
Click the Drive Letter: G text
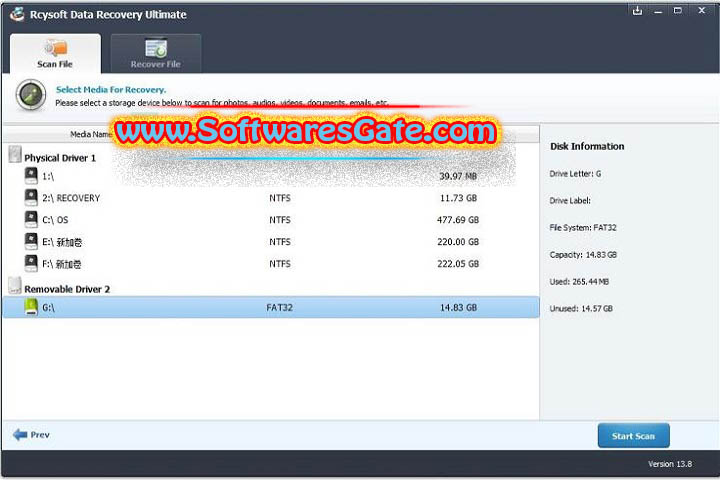(575, 174)
